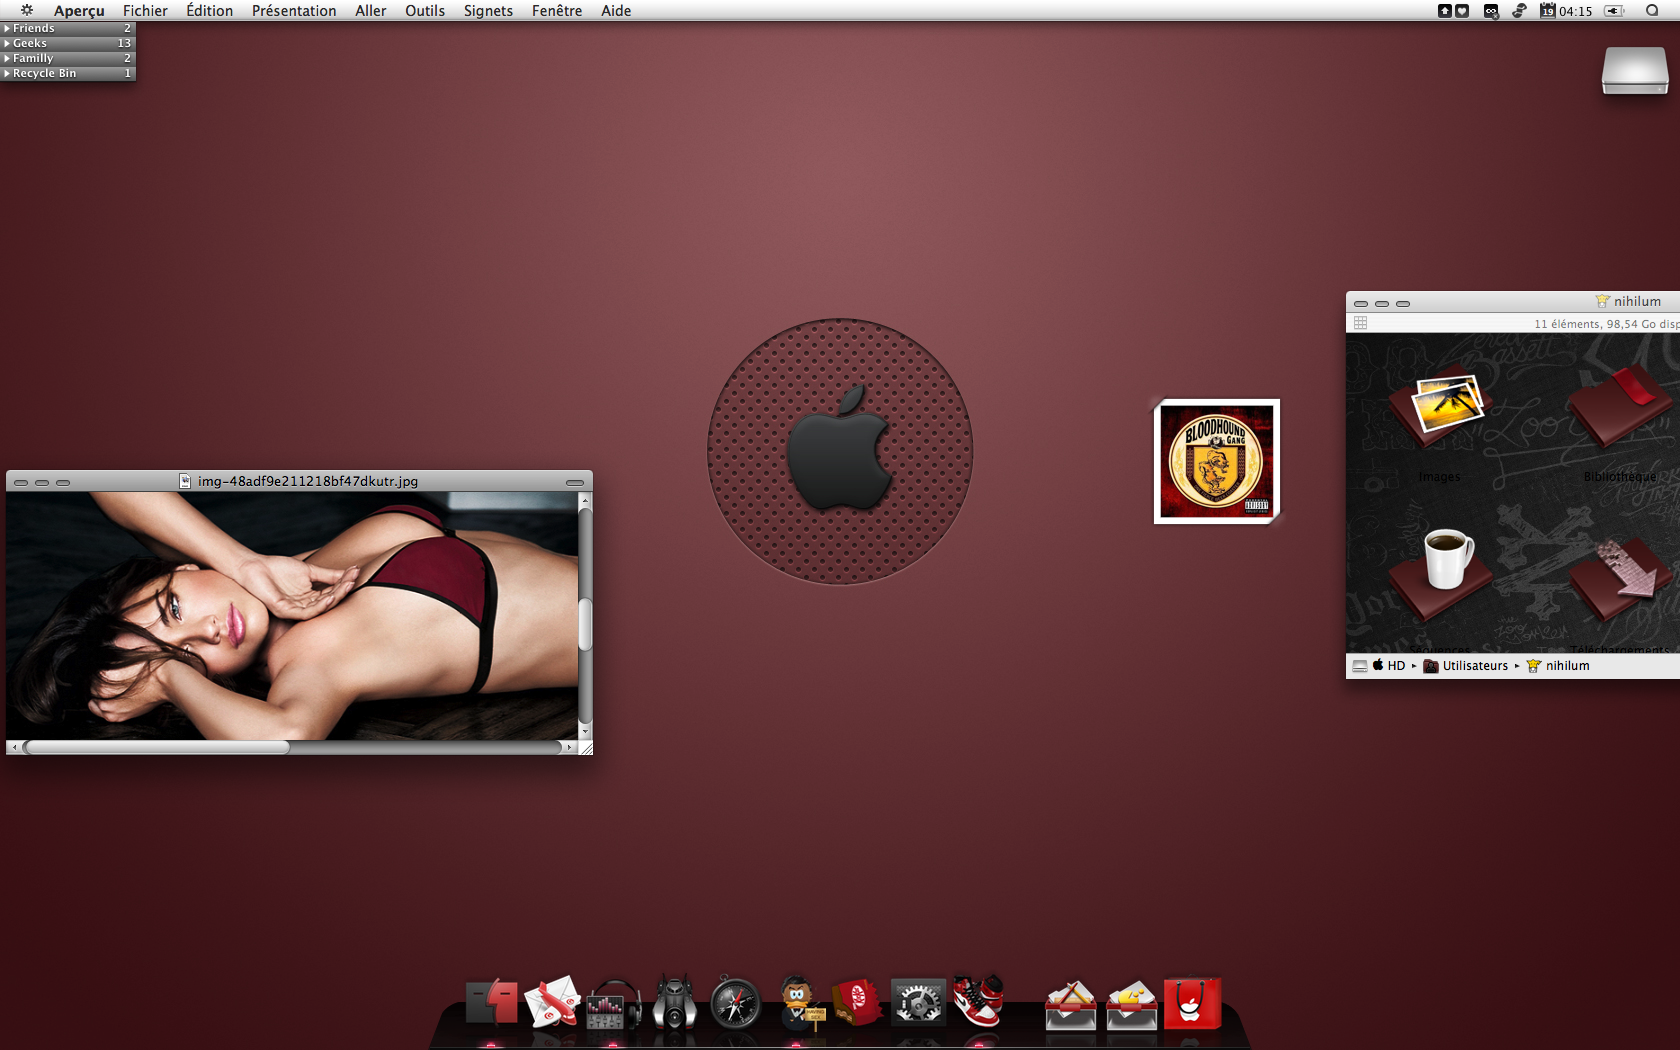Screen dimensions: 1680x1050
Task: Open the Téléchargements arrow folder
Action: (1620, 580)
